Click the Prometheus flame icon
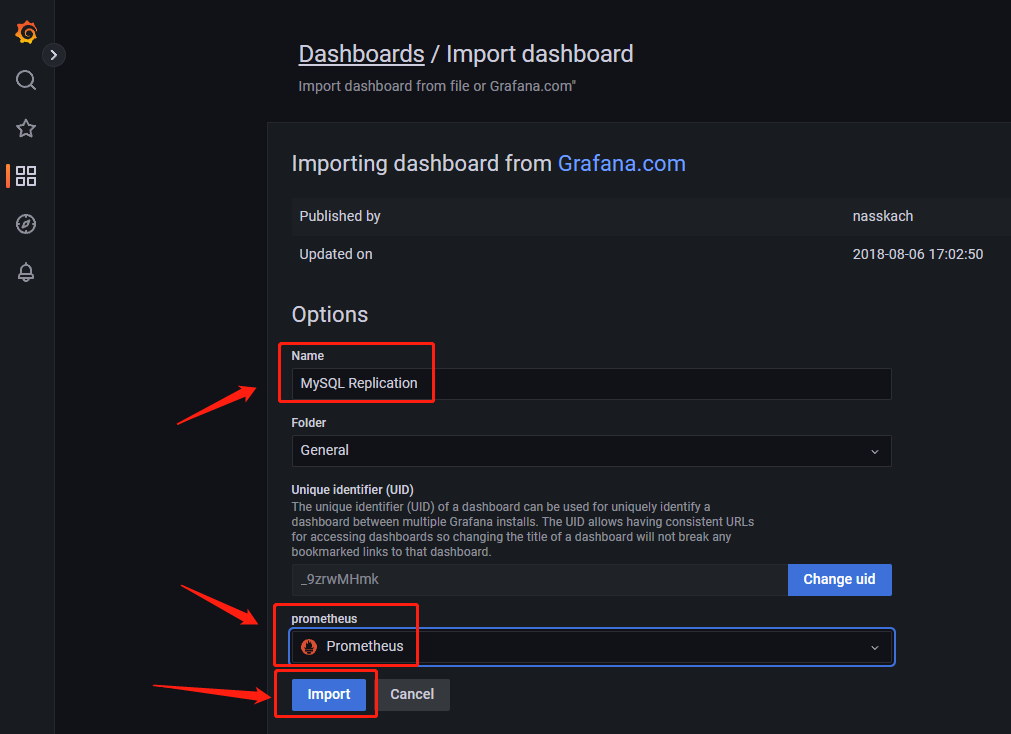 (x=309, y=647)
